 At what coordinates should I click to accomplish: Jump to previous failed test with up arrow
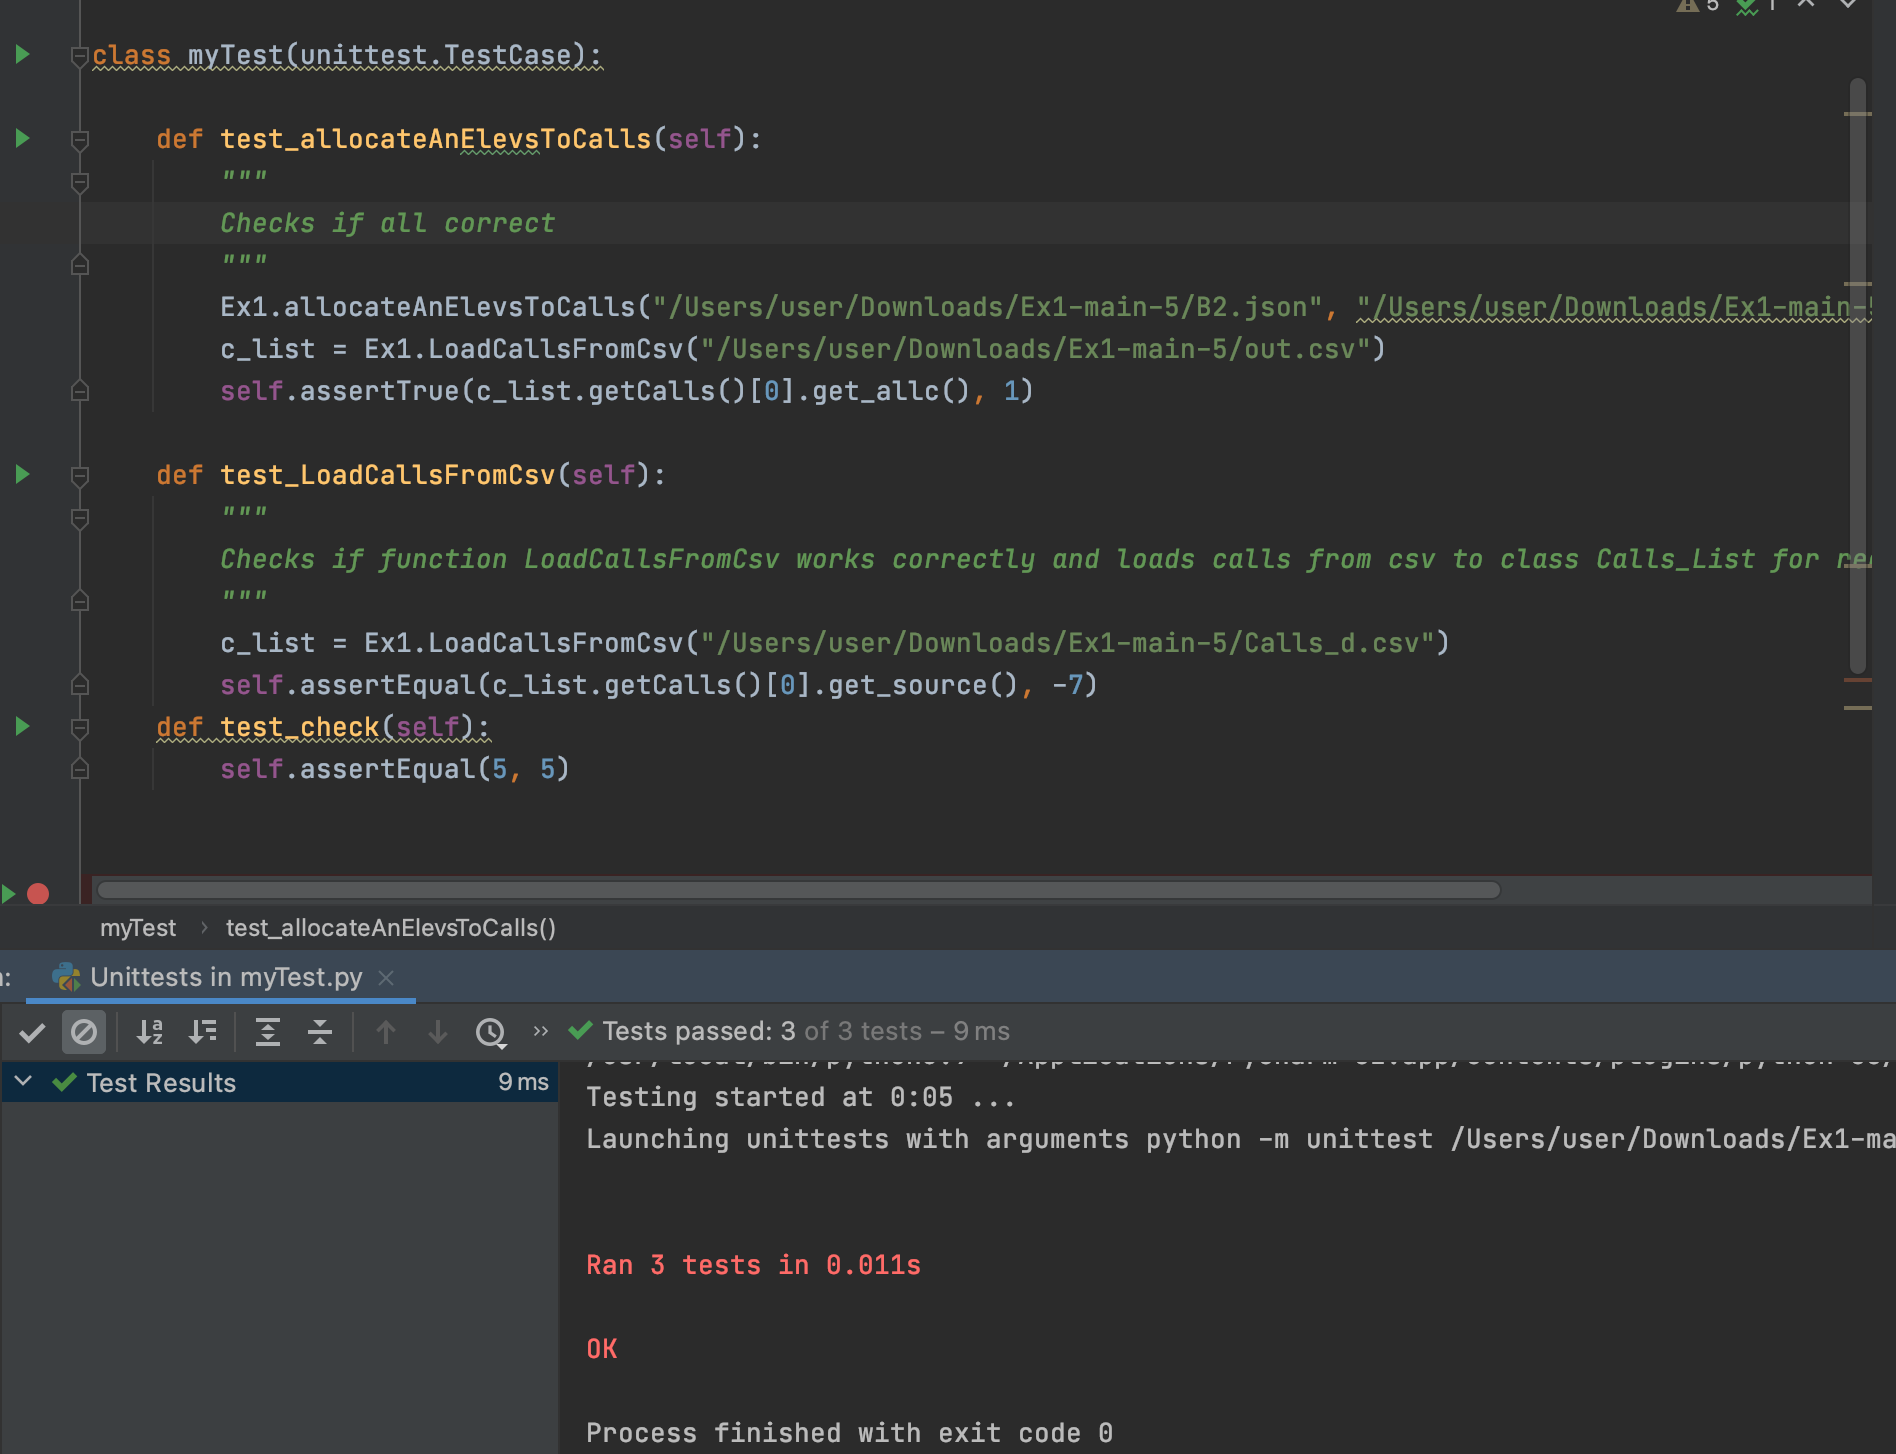[385, 1031]
